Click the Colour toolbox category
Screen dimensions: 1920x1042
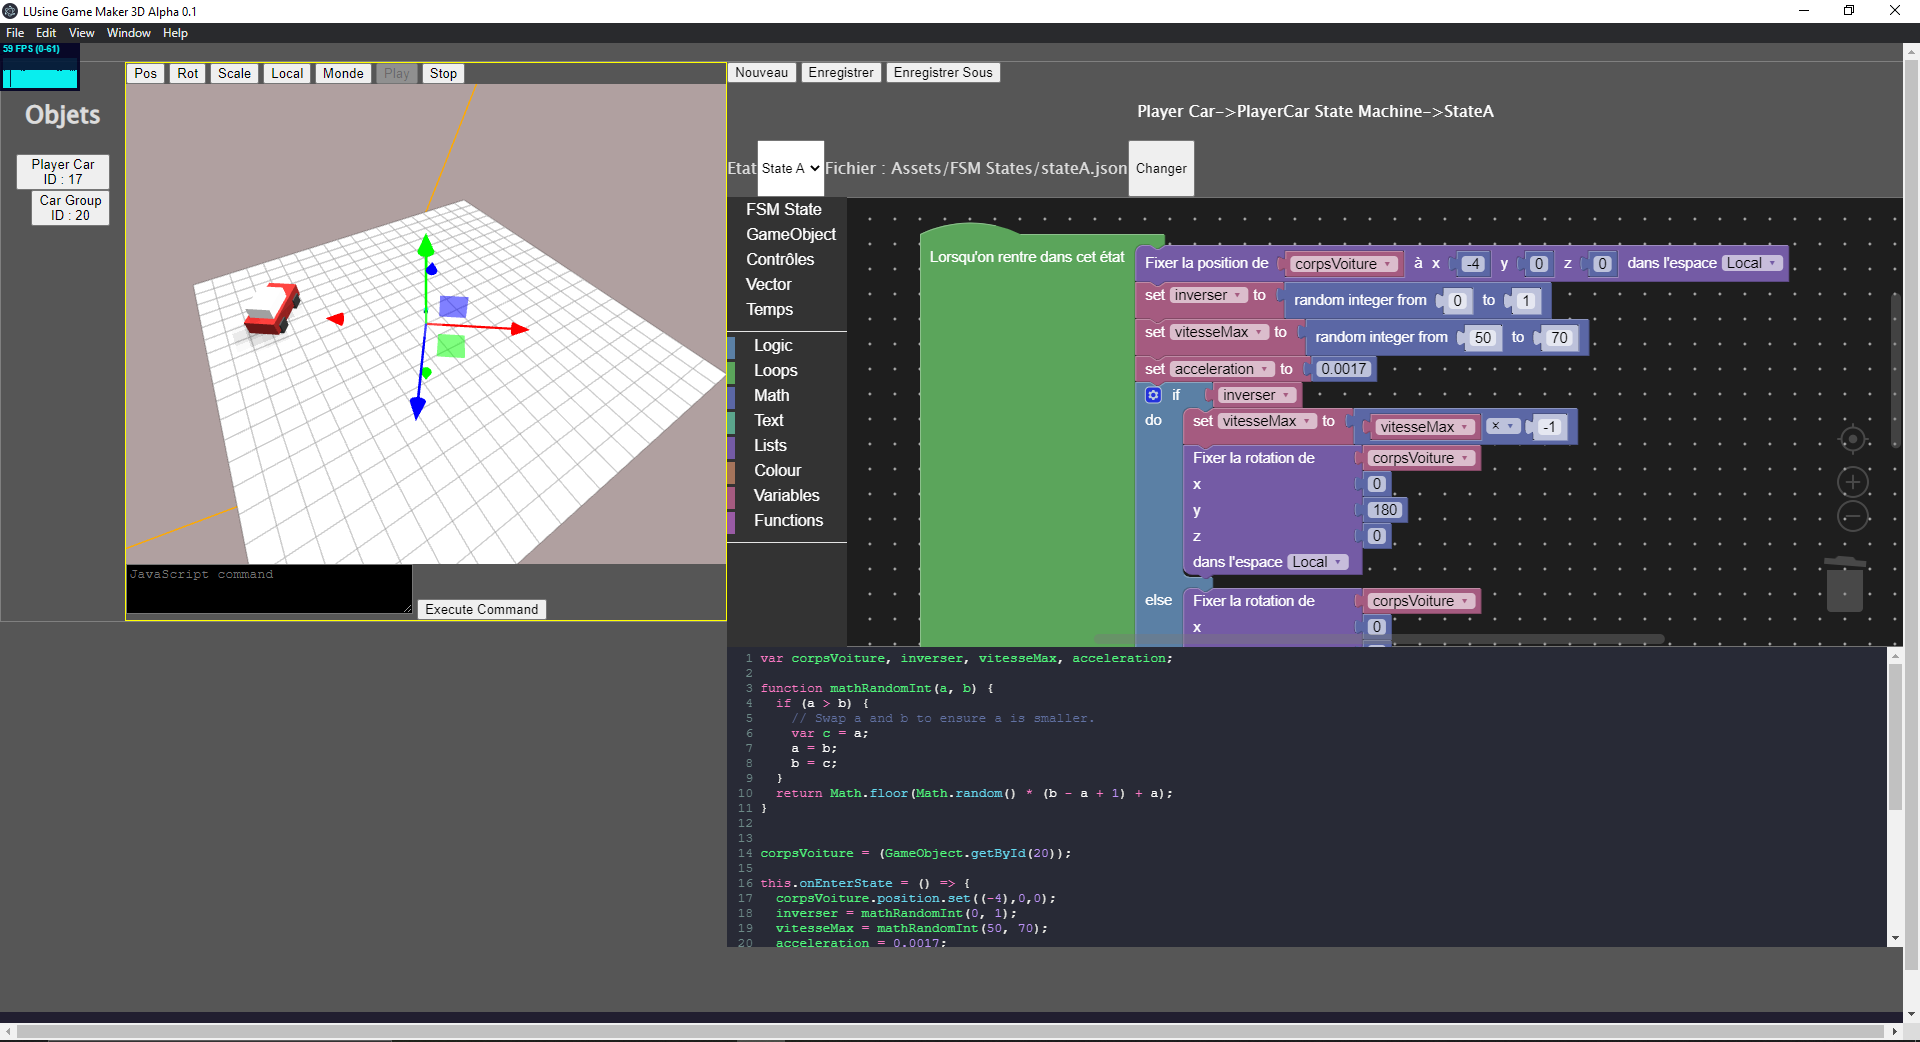[x=777, y=470]
